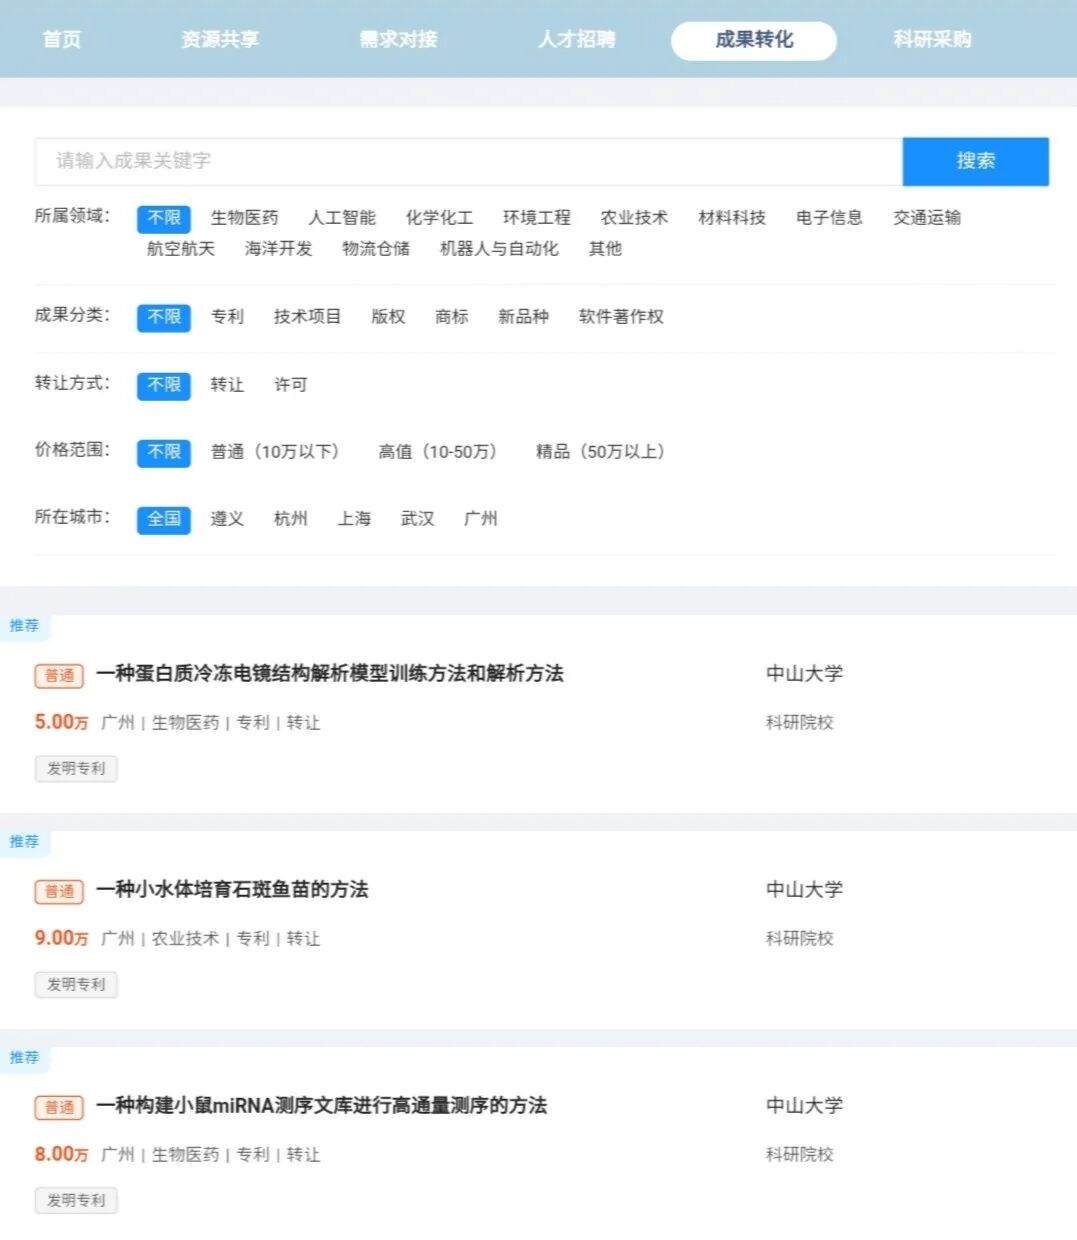Viewport: 1077px width, 1240px height.
Task: Click the 搜索 search button
Action: pyautogui.click(x=975, y=161)
